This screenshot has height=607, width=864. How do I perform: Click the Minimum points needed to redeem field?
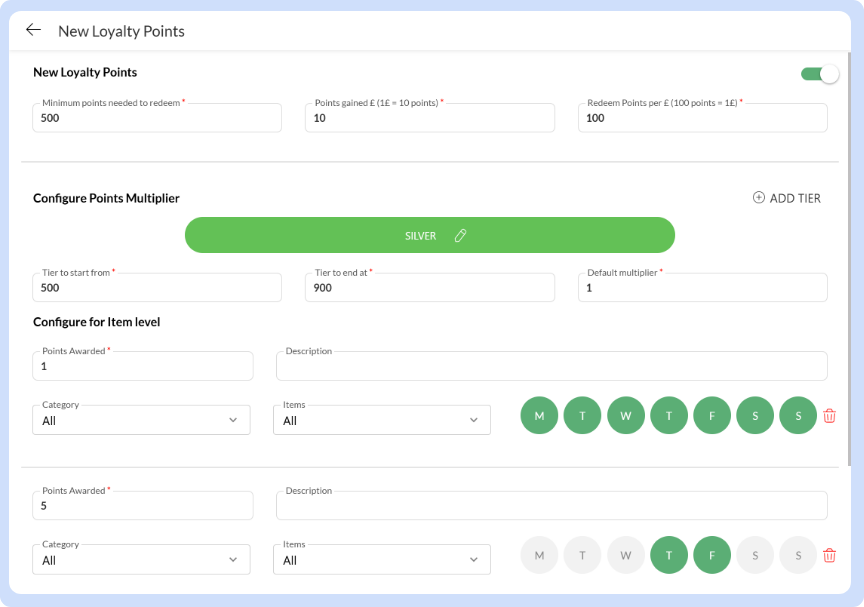tap(156, 118)
